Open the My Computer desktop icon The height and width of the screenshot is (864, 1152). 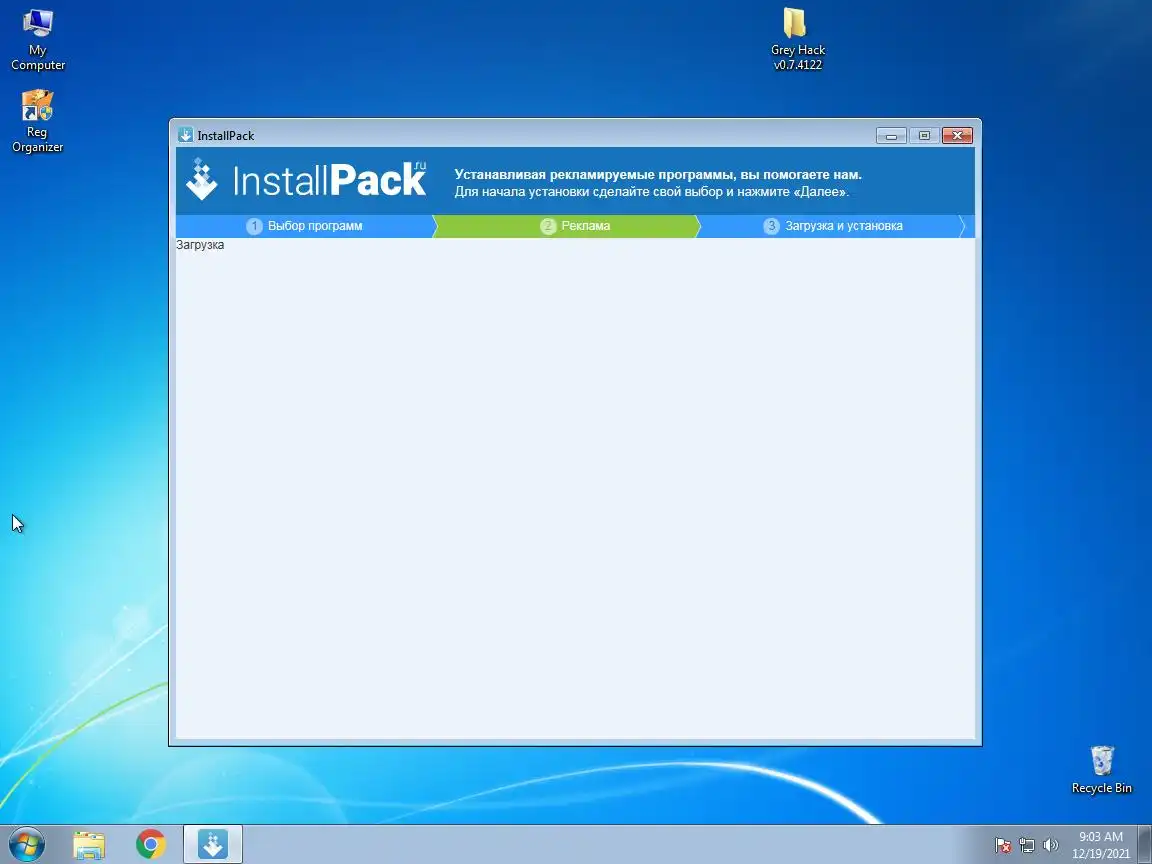click(37, 40)
